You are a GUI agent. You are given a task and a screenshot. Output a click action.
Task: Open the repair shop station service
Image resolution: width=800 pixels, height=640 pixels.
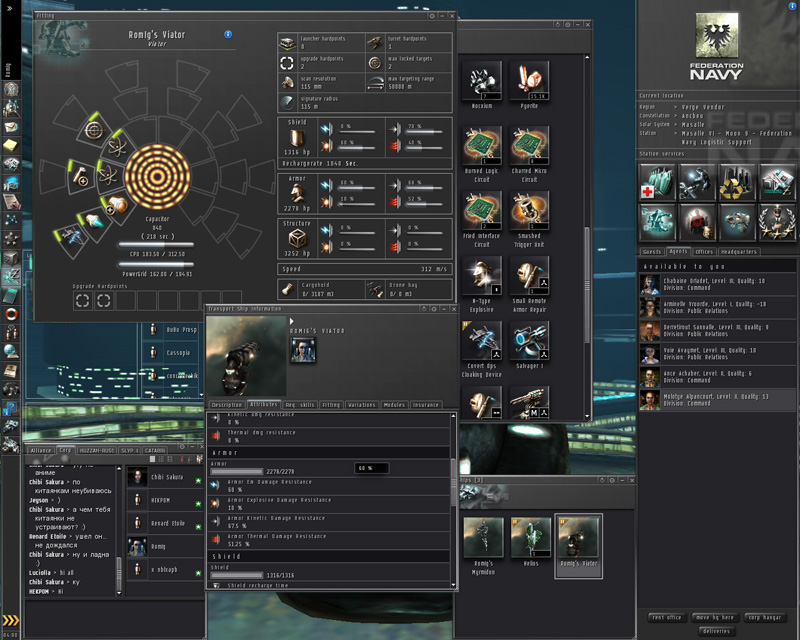tap(696, 182)
